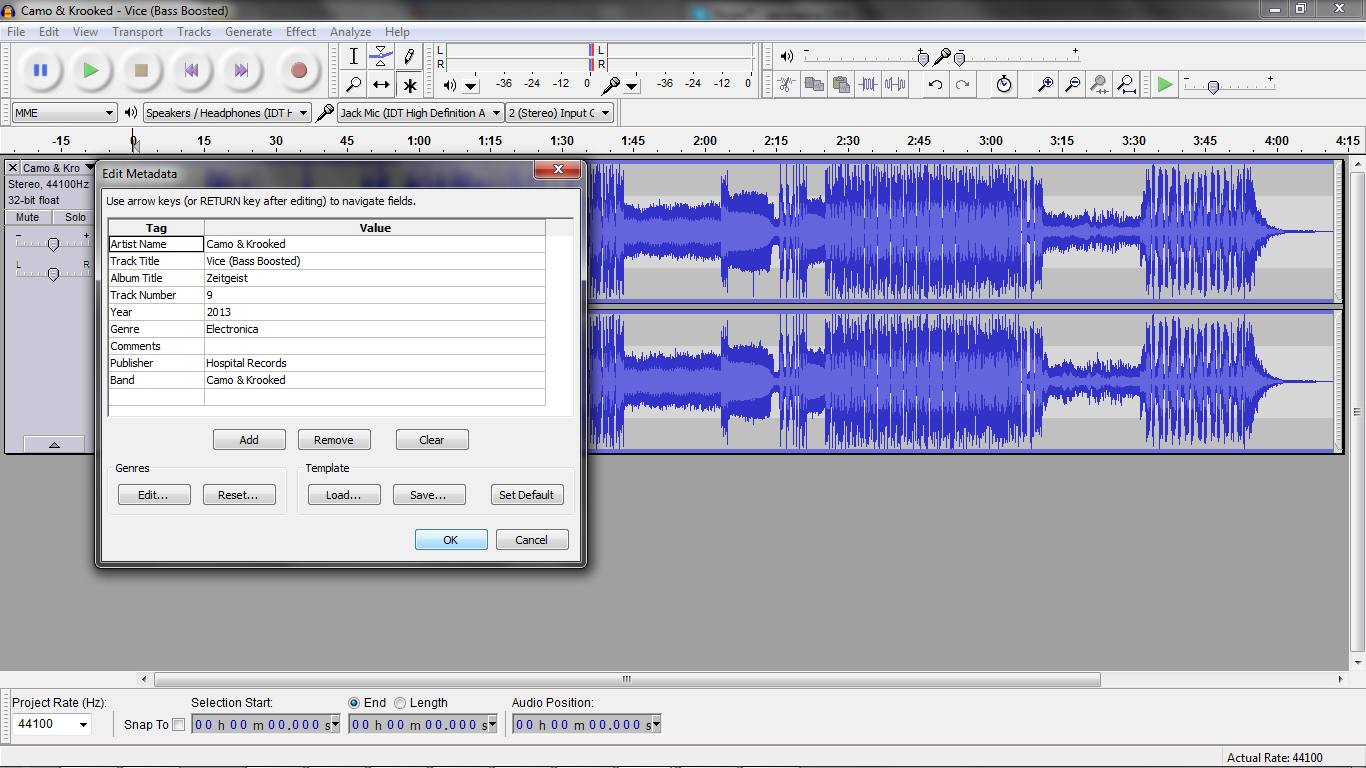This screenshot has width=1366, height=768.
Task: Click the Zoom In icon
Action: coord(1045,85)
